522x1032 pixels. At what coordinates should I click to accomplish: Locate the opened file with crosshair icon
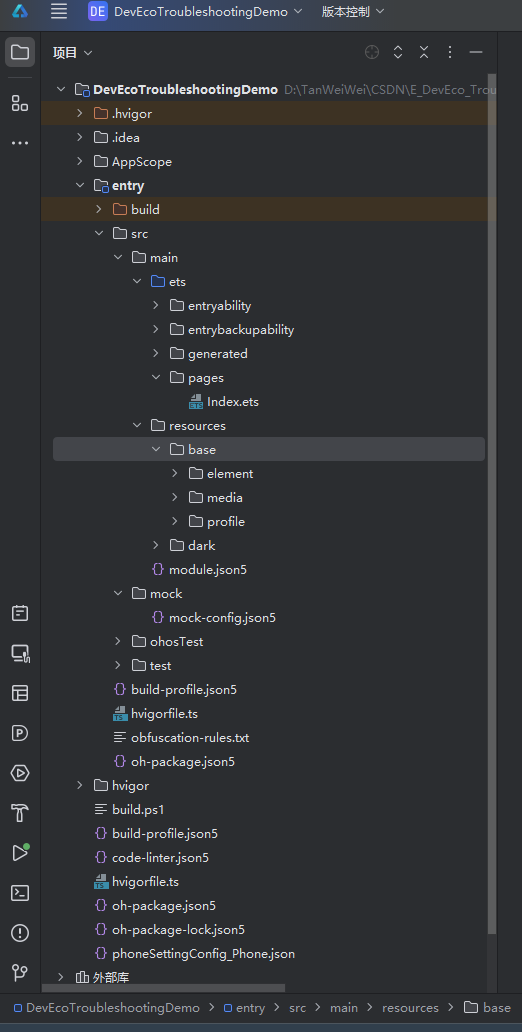(x=372, y=53)
